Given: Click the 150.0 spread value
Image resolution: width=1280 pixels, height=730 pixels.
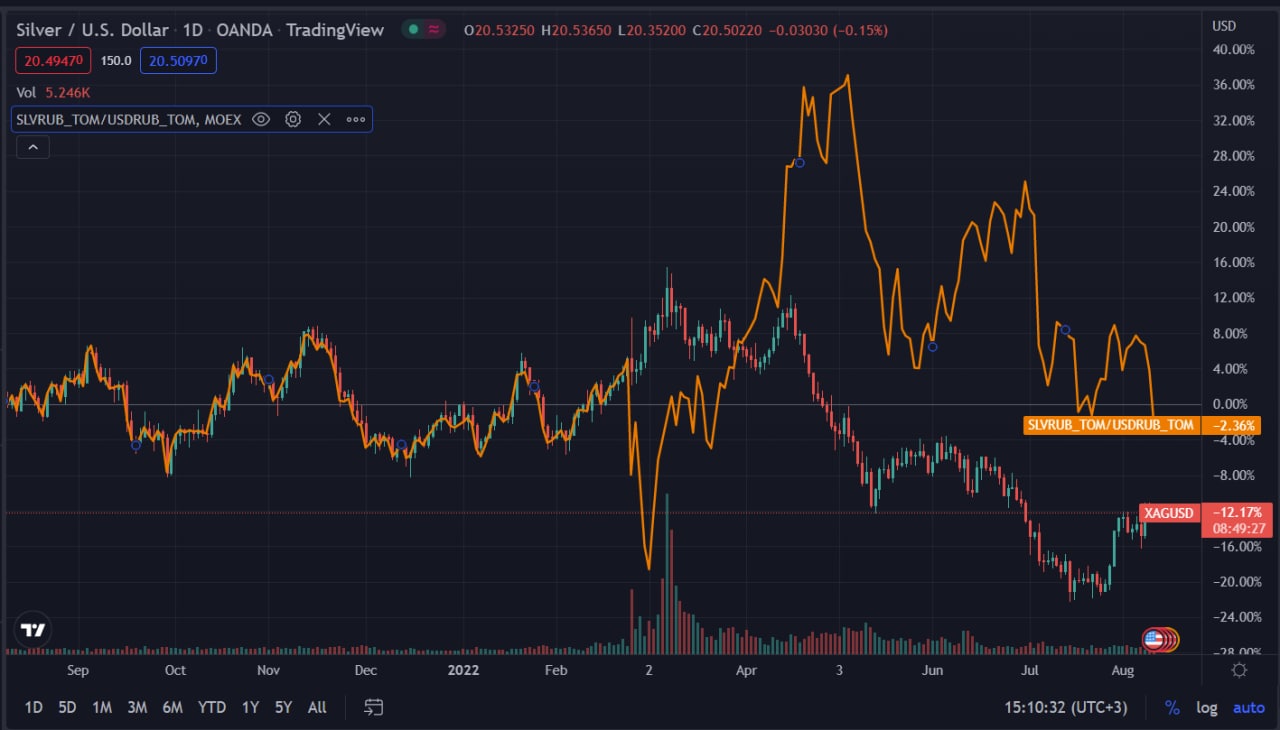Looking at the screenshot, I should click(x=116, y=60).
